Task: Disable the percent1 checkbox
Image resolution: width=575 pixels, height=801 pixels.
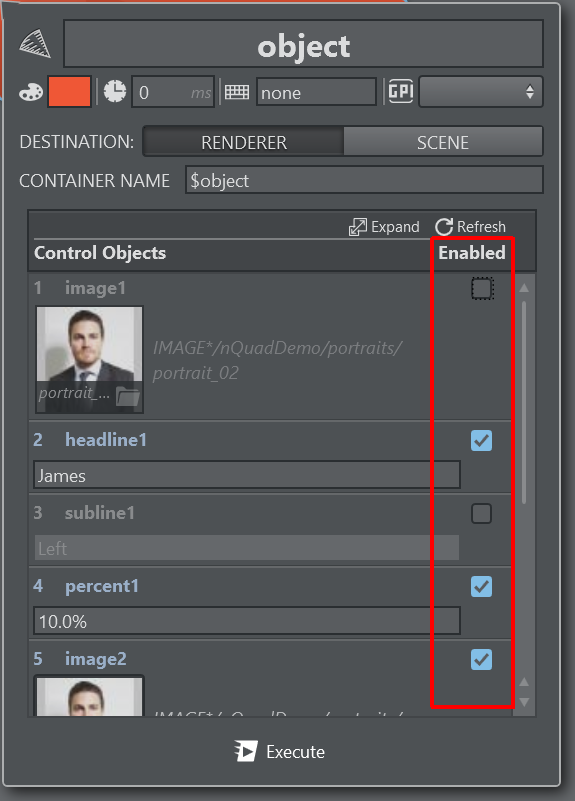Action: click(482, 586)
